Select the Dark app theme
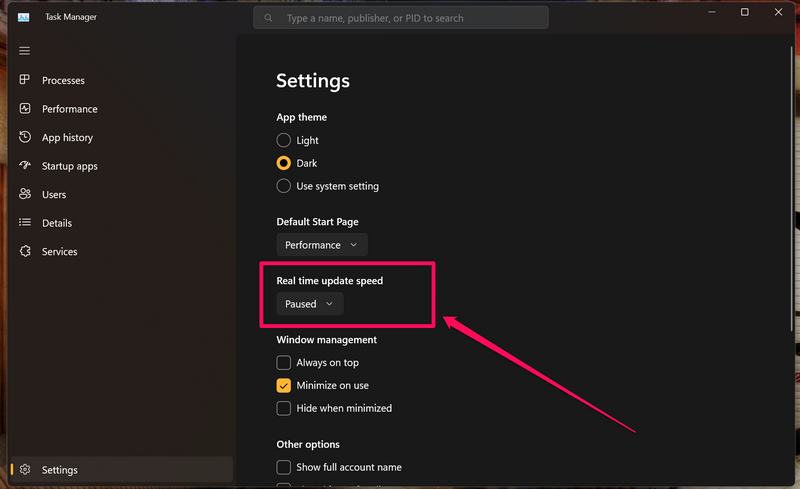800x489 pixels. [284, 163]
